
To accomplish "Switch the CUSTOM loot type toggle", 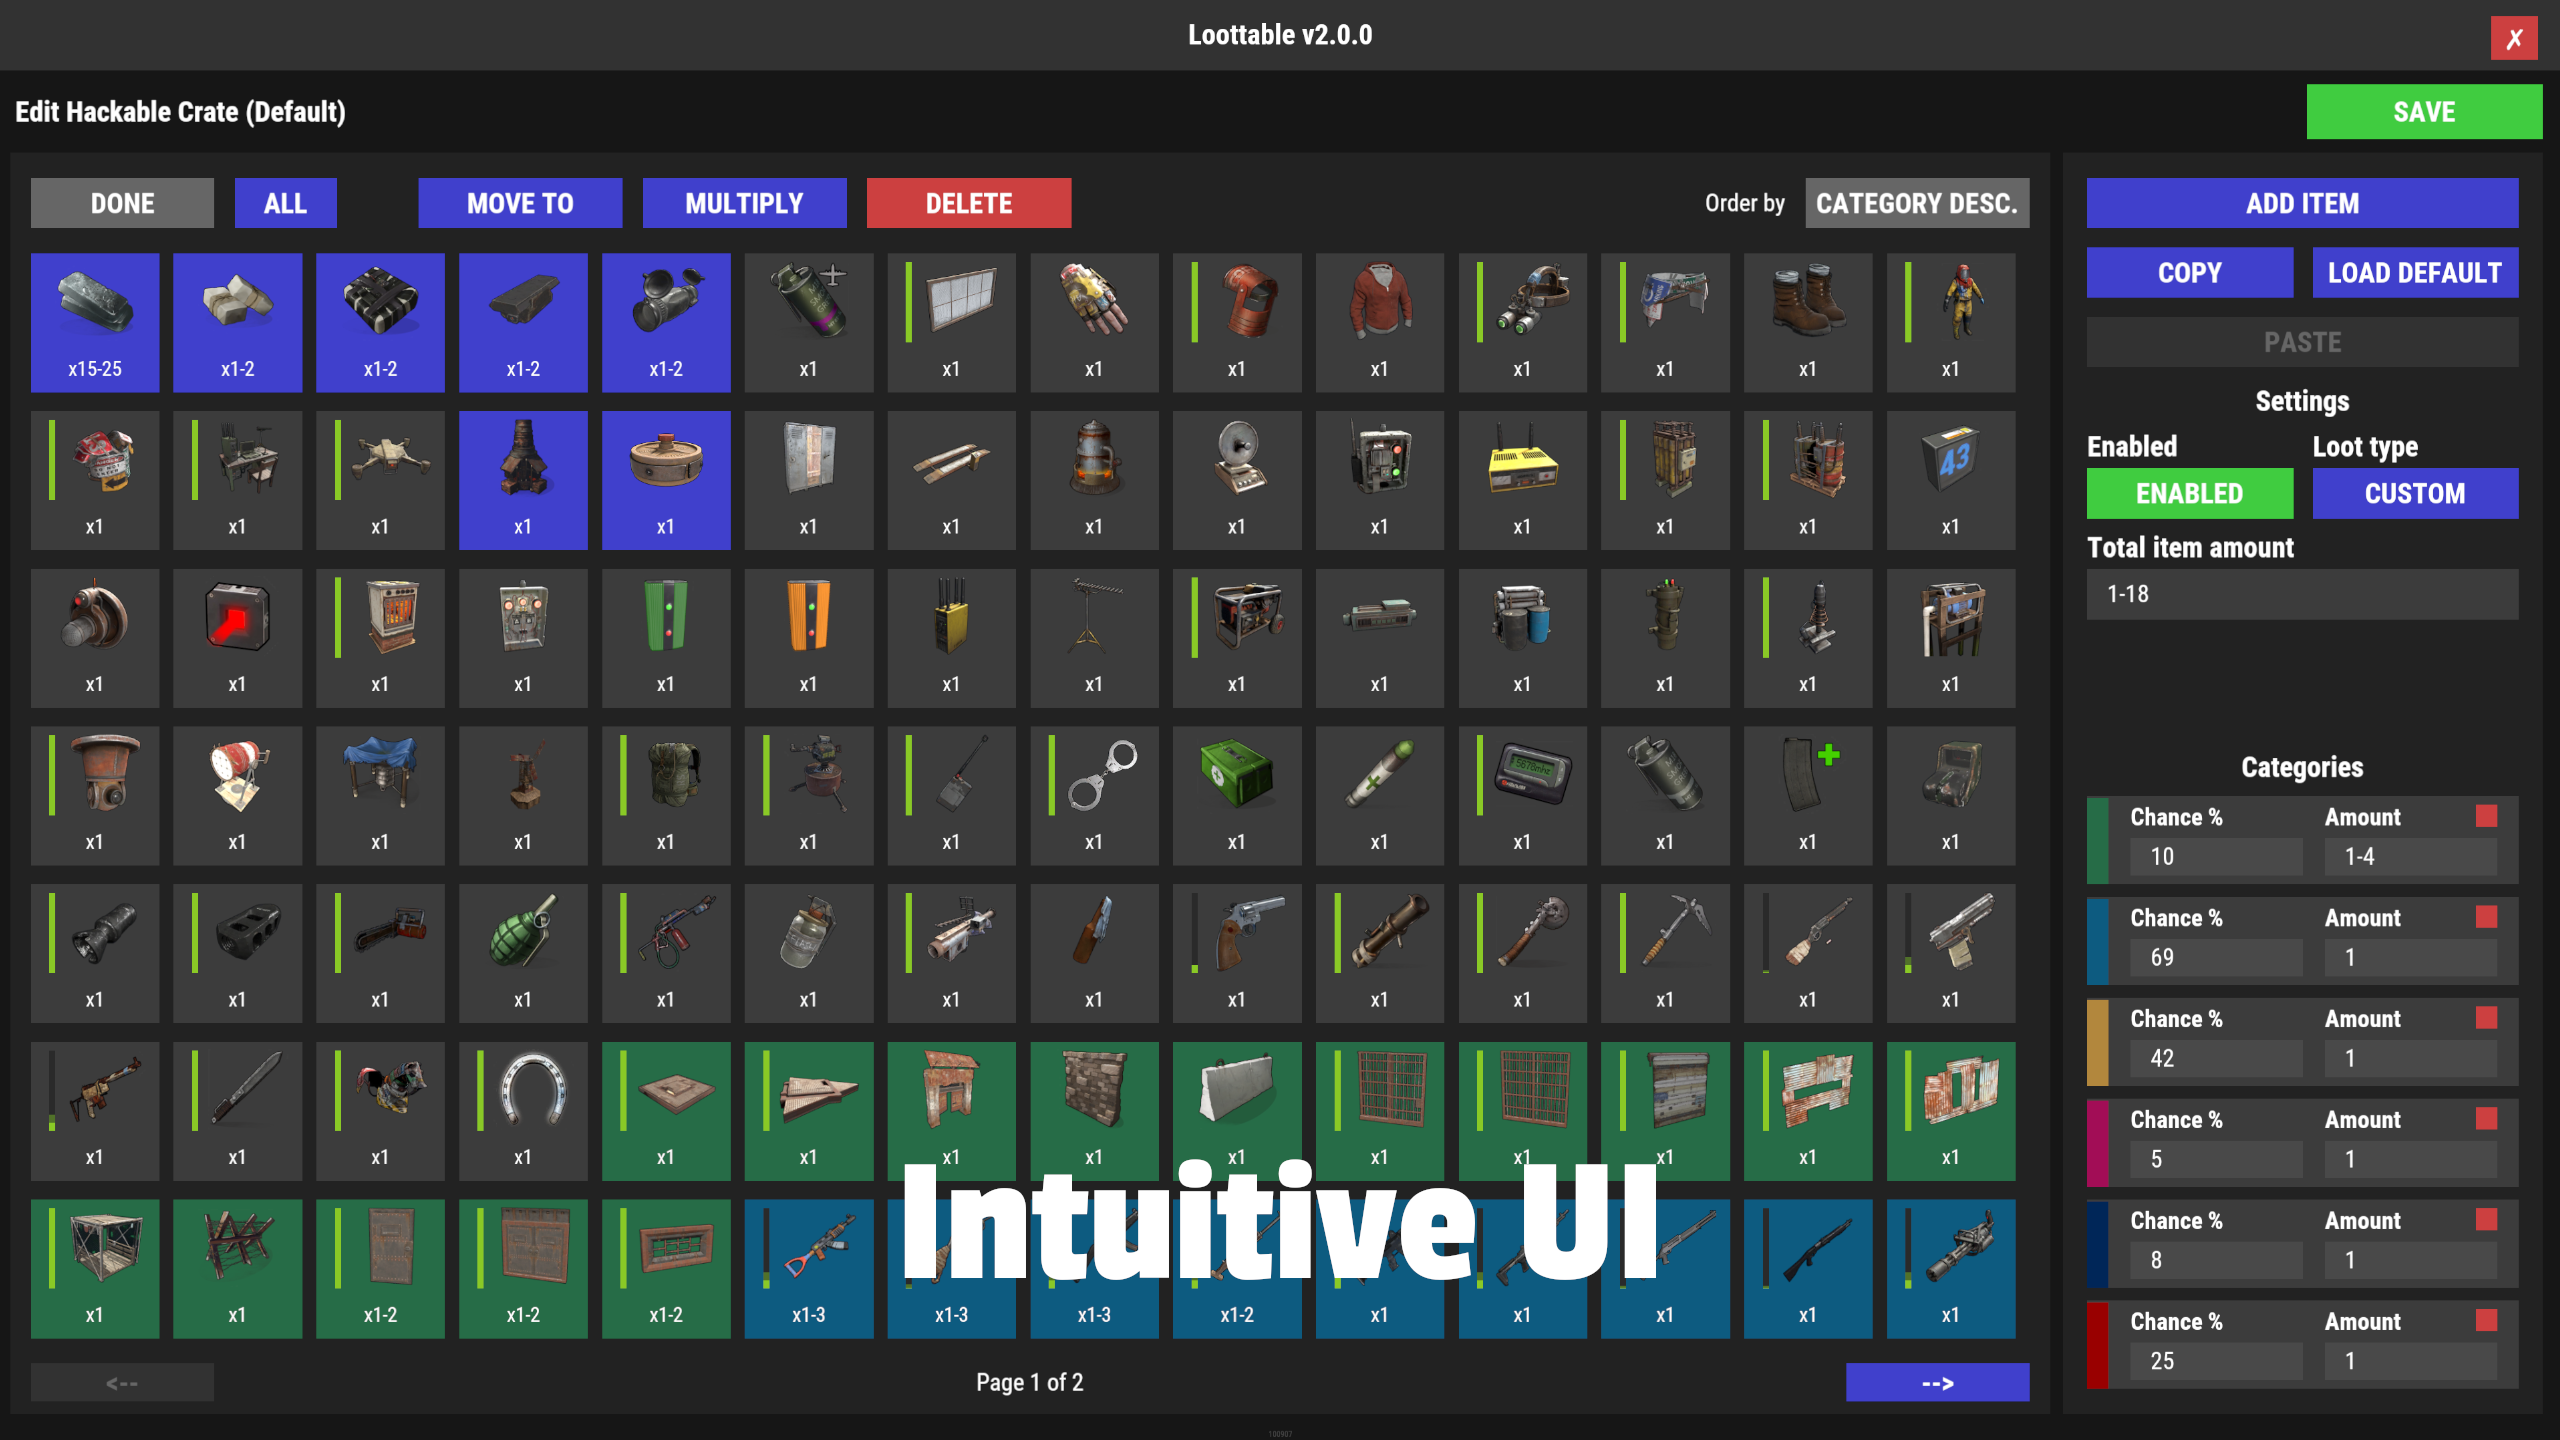I will (2414, 494).
